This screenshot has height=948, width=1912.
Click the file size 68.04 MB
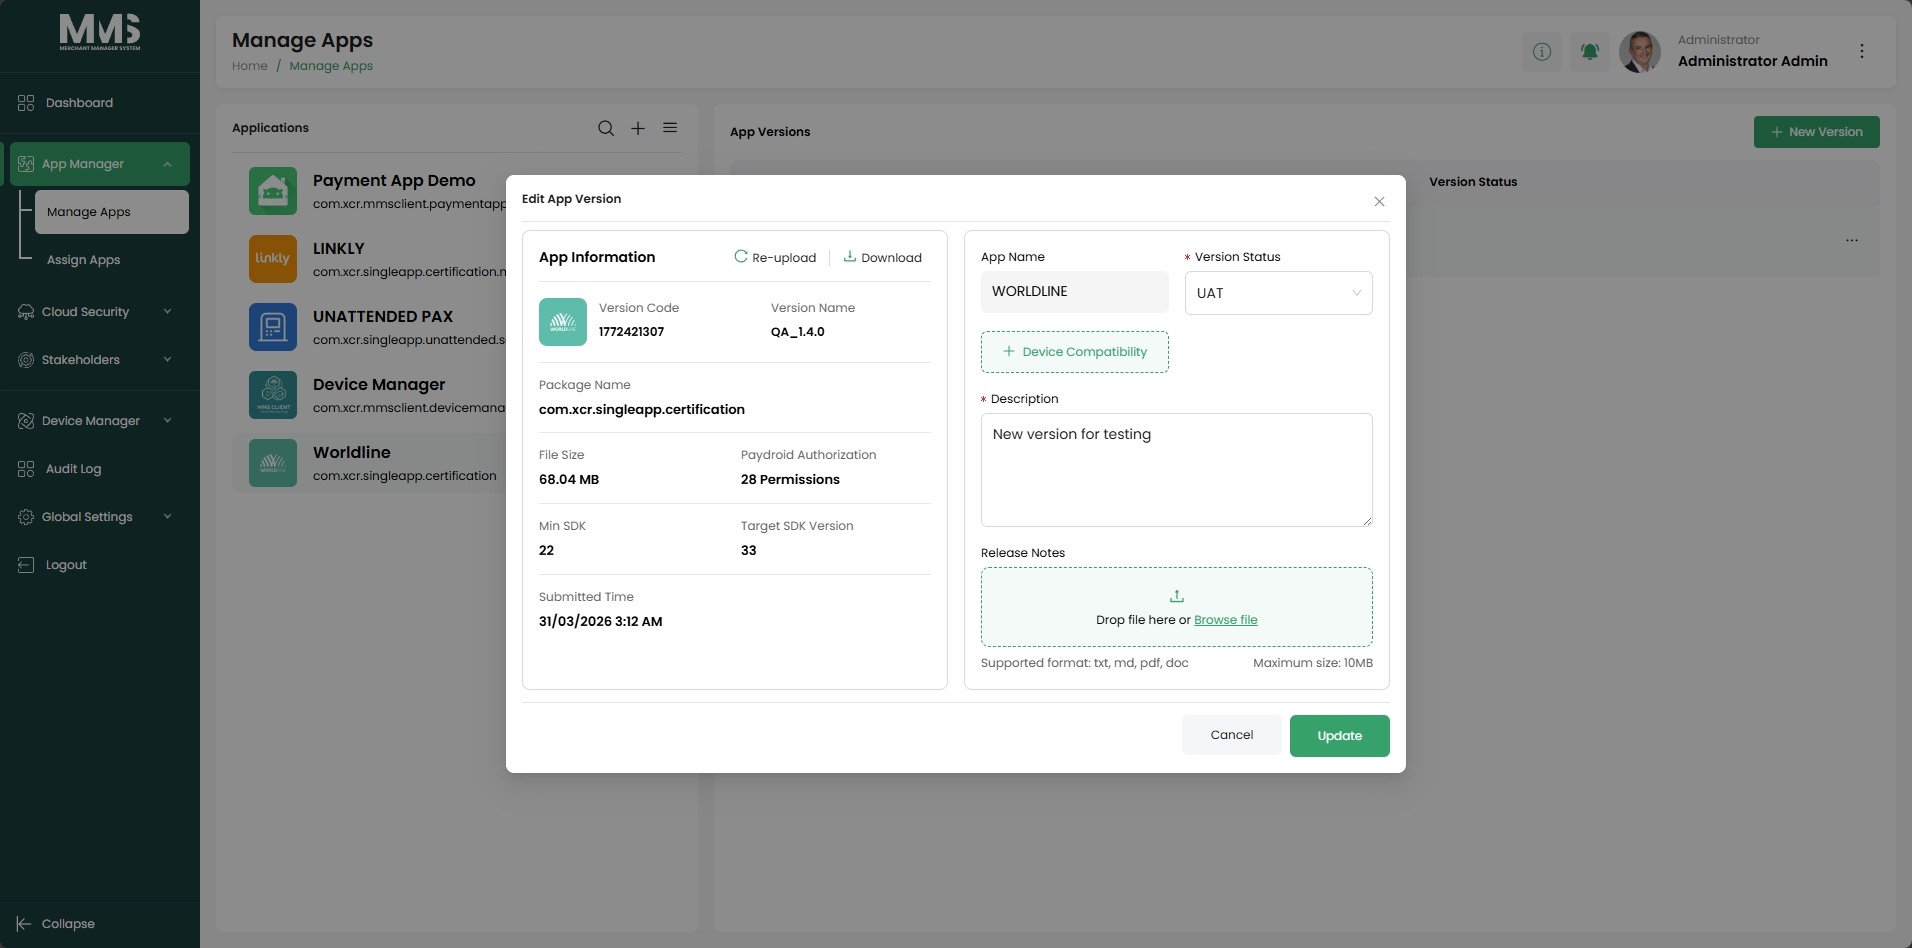[x=569, y=480]
